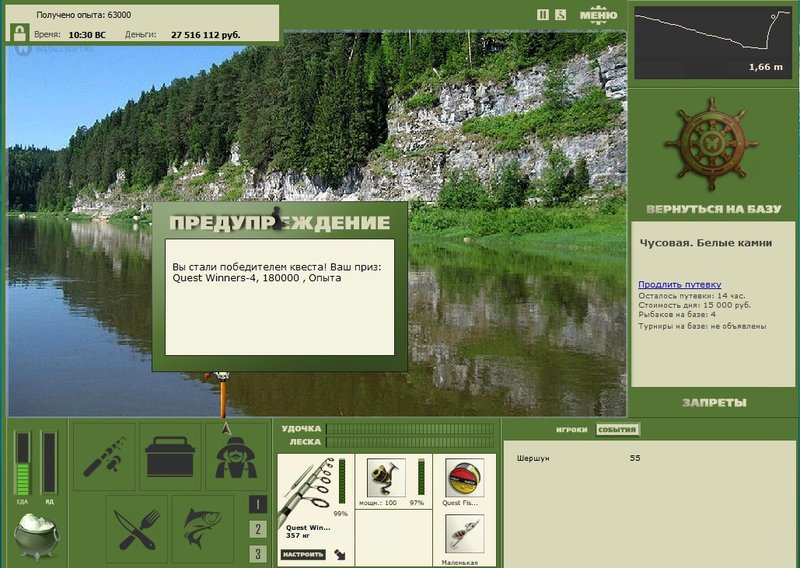Click ВЕРНУТЬСЯ НА БАЗУ
Image resolution: width=800 pixels, height=568 pixels.
tap(713, 209)
